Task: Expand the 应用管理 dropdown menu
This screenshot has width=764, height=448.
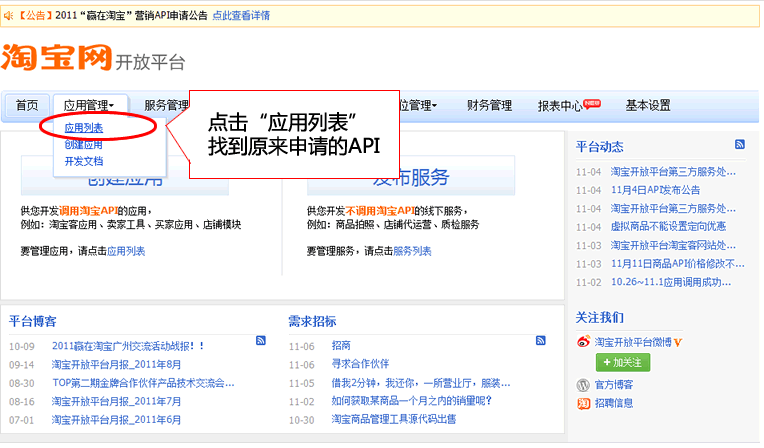Action: 89,105
